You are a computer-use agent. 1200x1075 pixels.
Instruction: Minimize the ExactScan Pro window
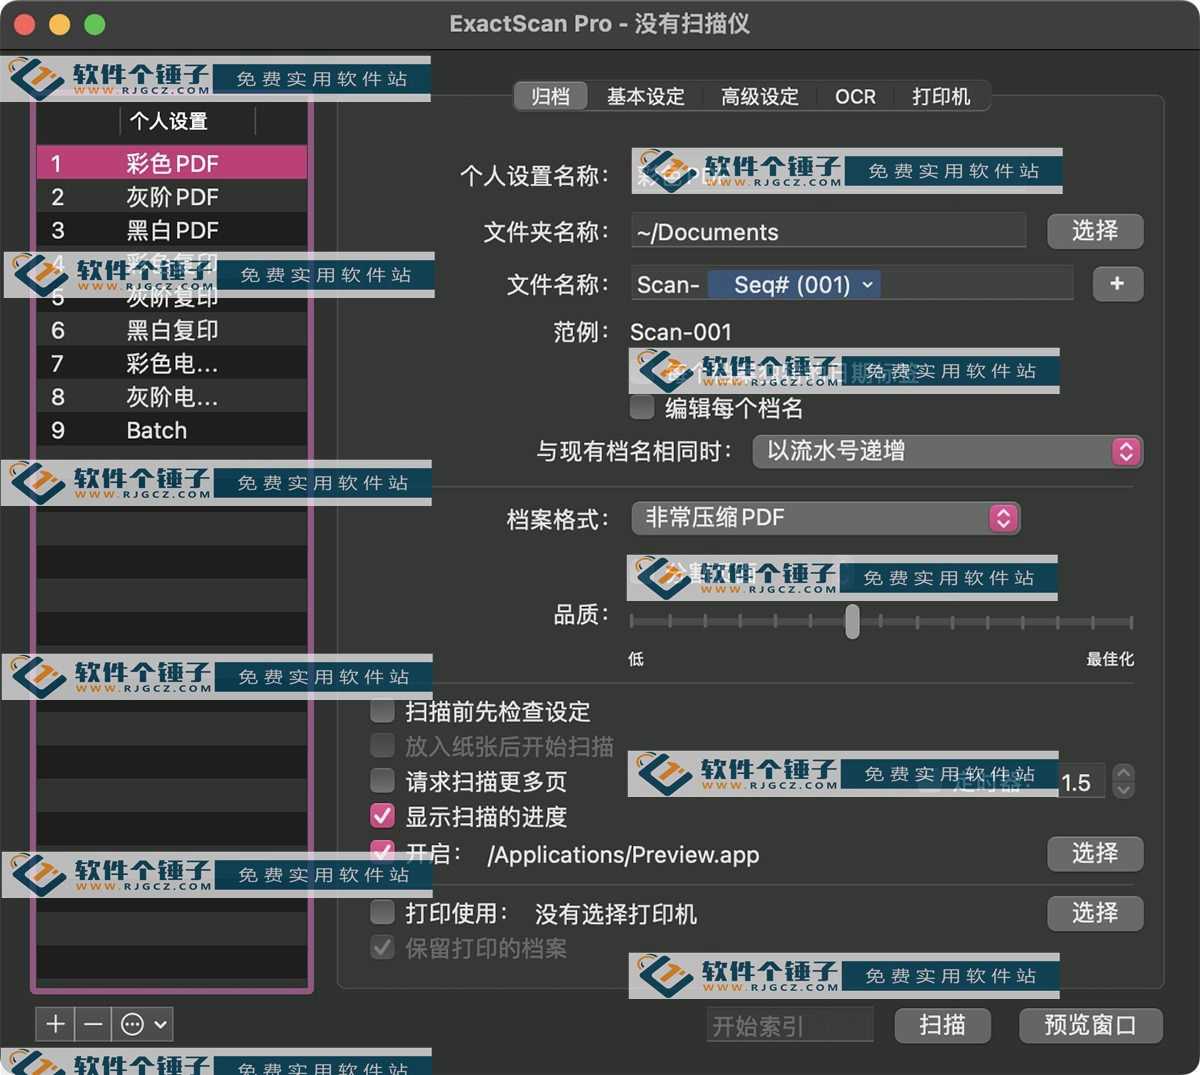(x=60, y=24)
